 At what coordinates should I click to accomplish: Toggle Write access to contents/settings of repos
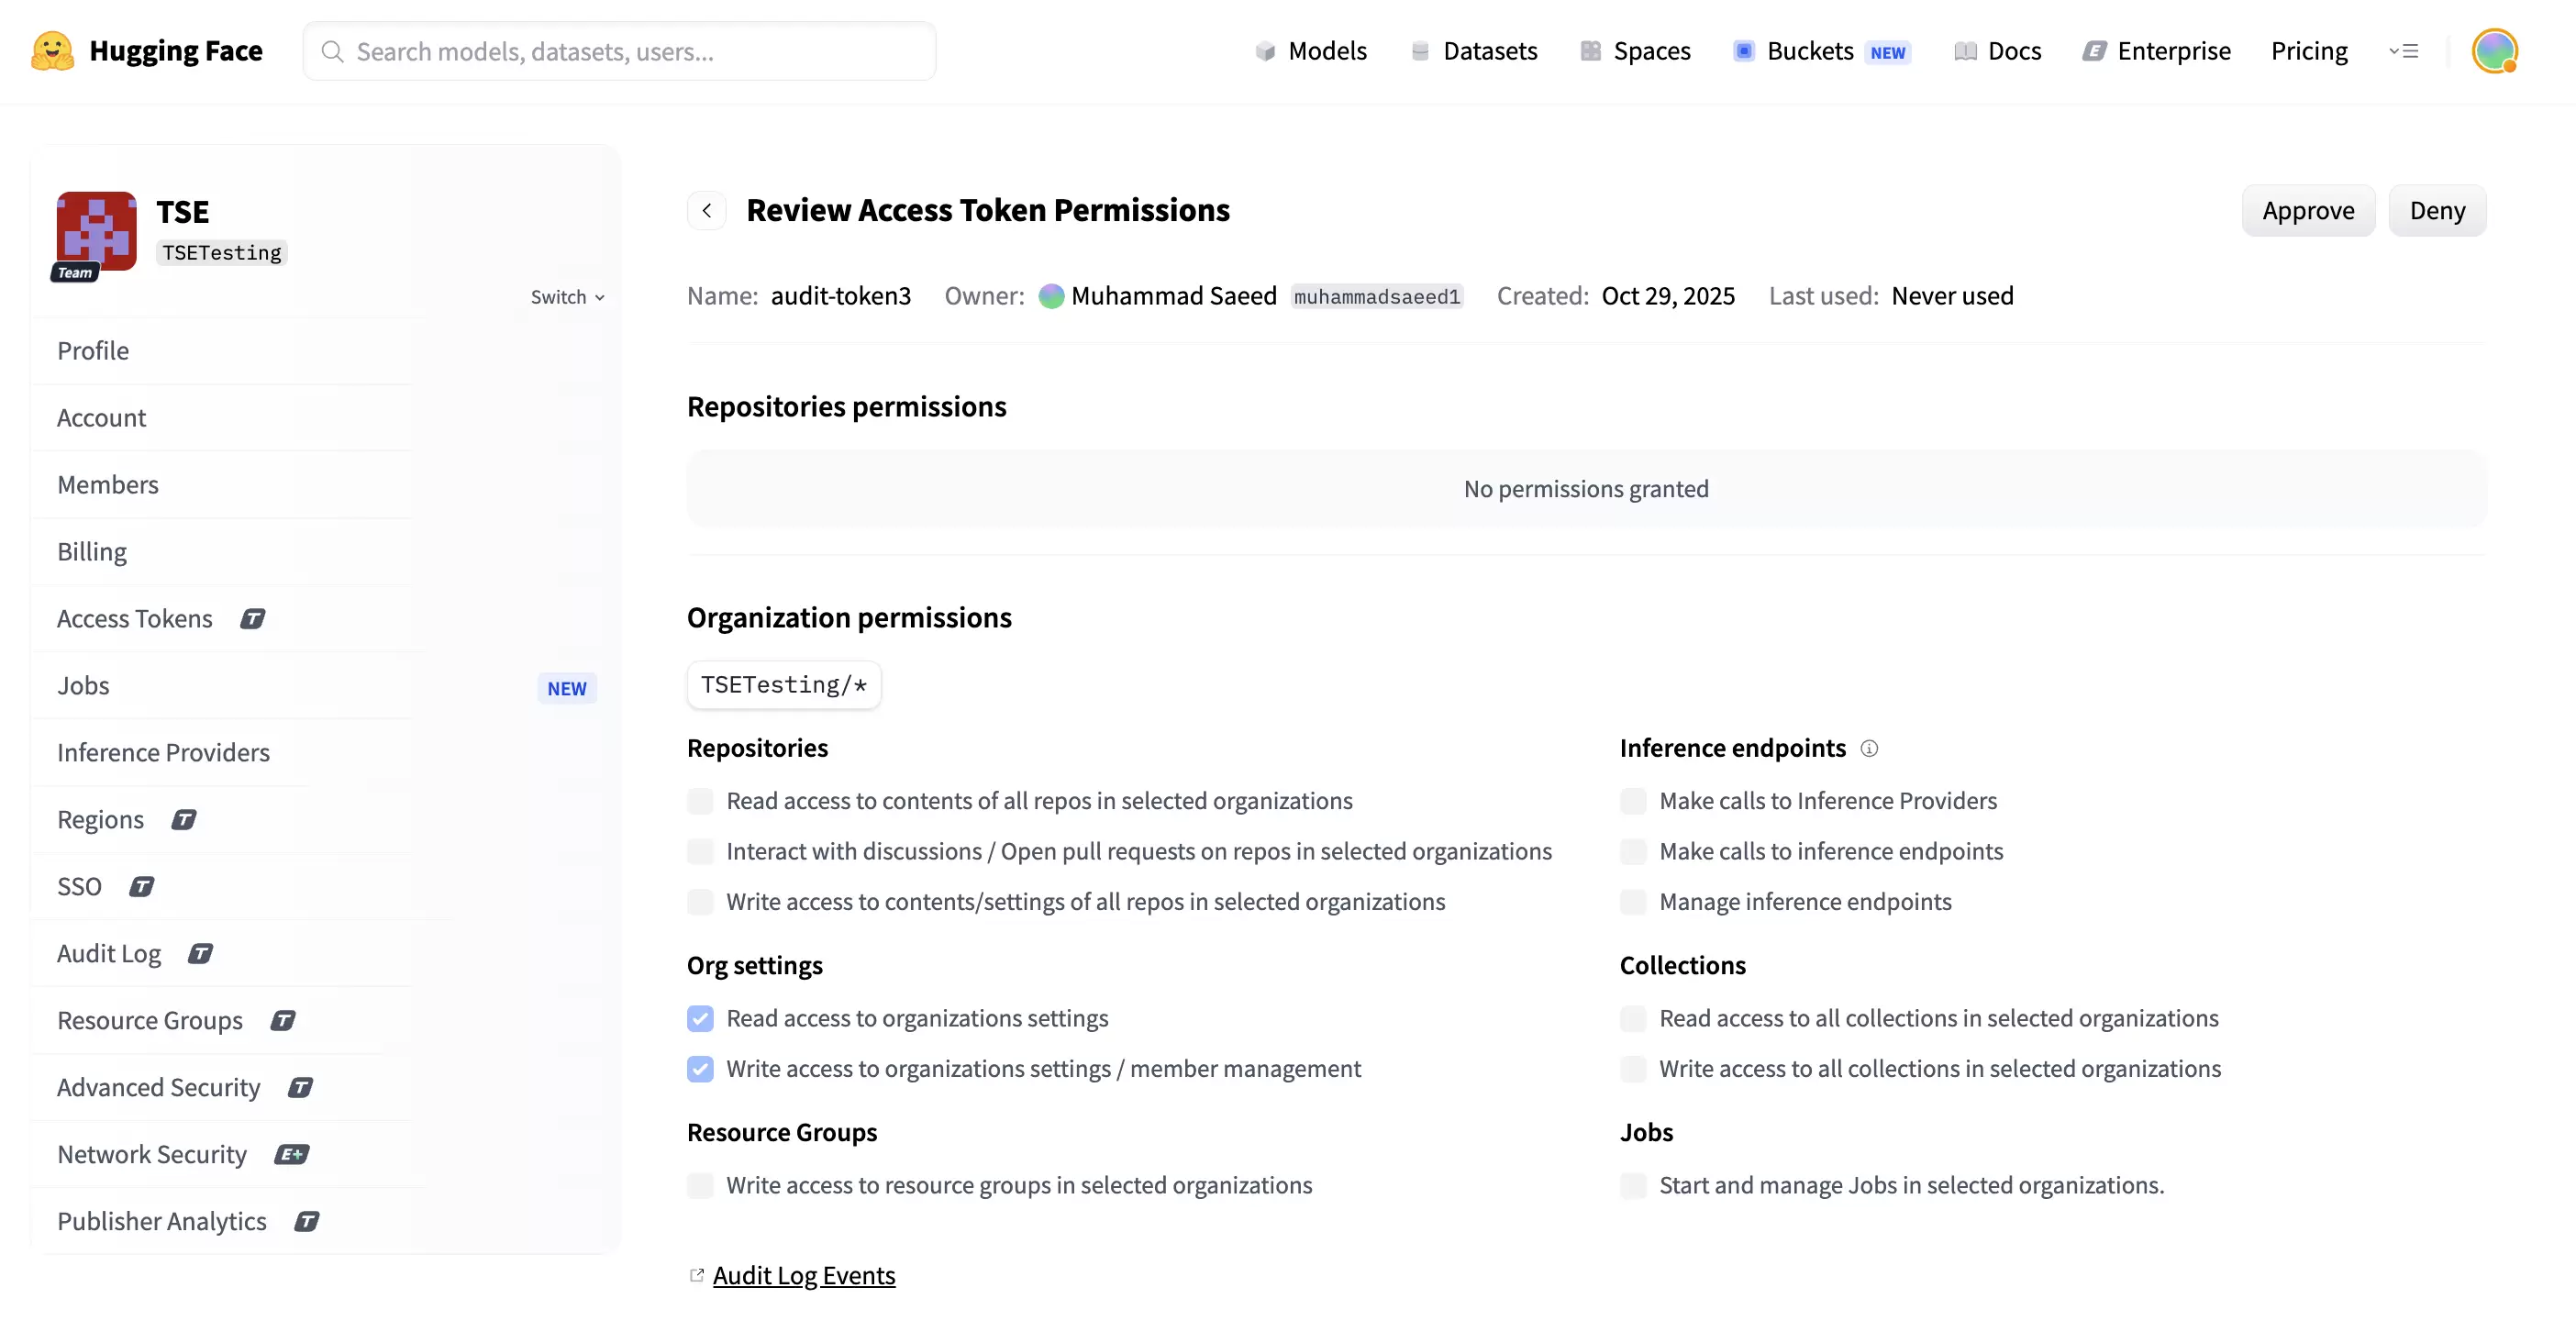[x=700, y=902]
